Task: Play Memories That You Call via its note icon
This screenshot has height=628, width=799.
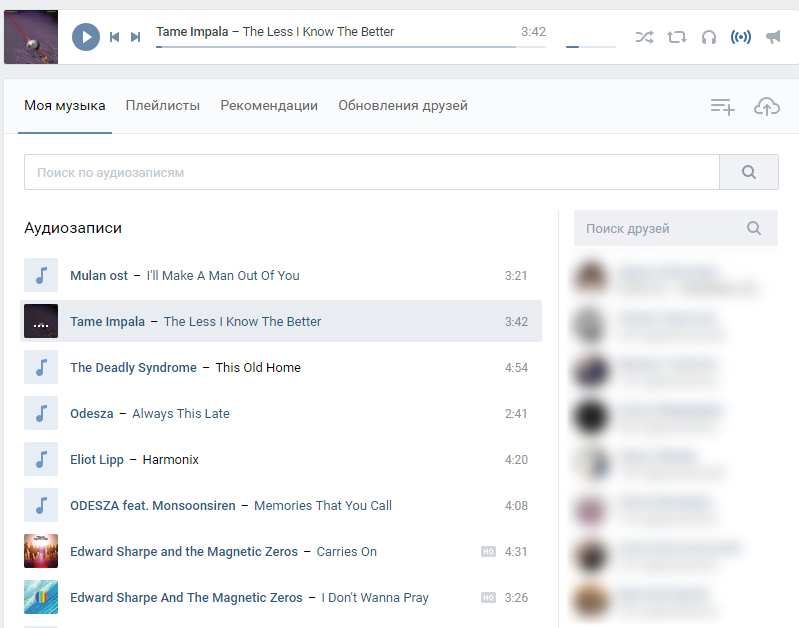Action: tap(41, 505)
